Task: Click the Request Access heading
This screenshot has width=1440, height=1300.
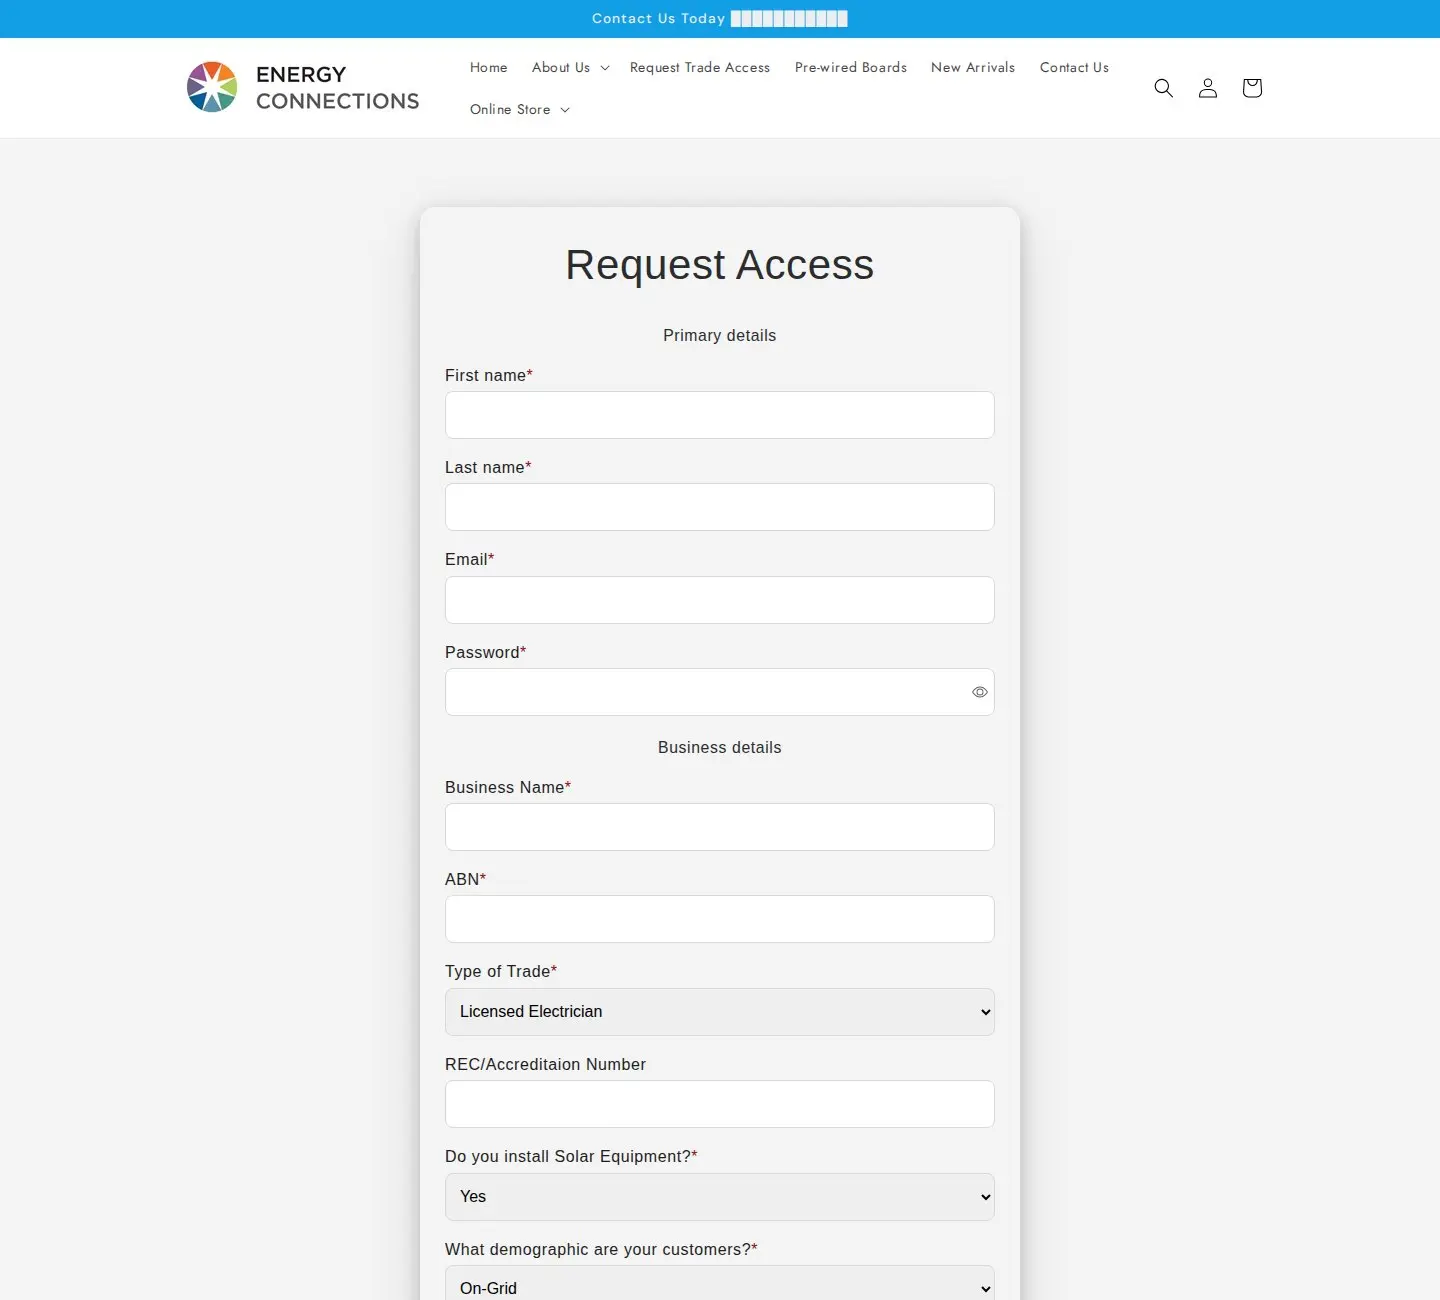Action: [720, 265]
